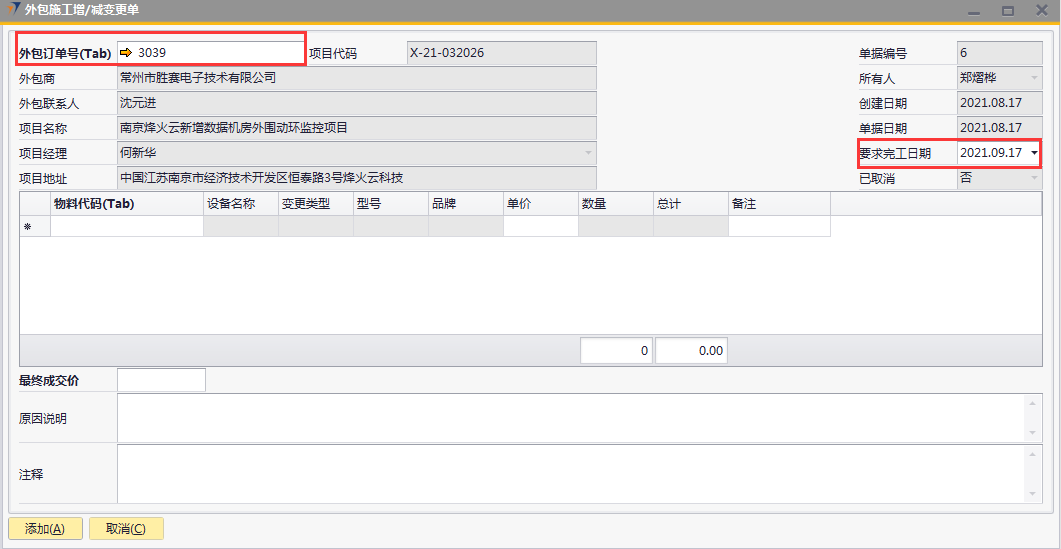Image resolution: width=1061 pixels, height=549 pixels.
Task: Click the scroll-up arrow in 原因说明 box
Action: coord(1032,403)
